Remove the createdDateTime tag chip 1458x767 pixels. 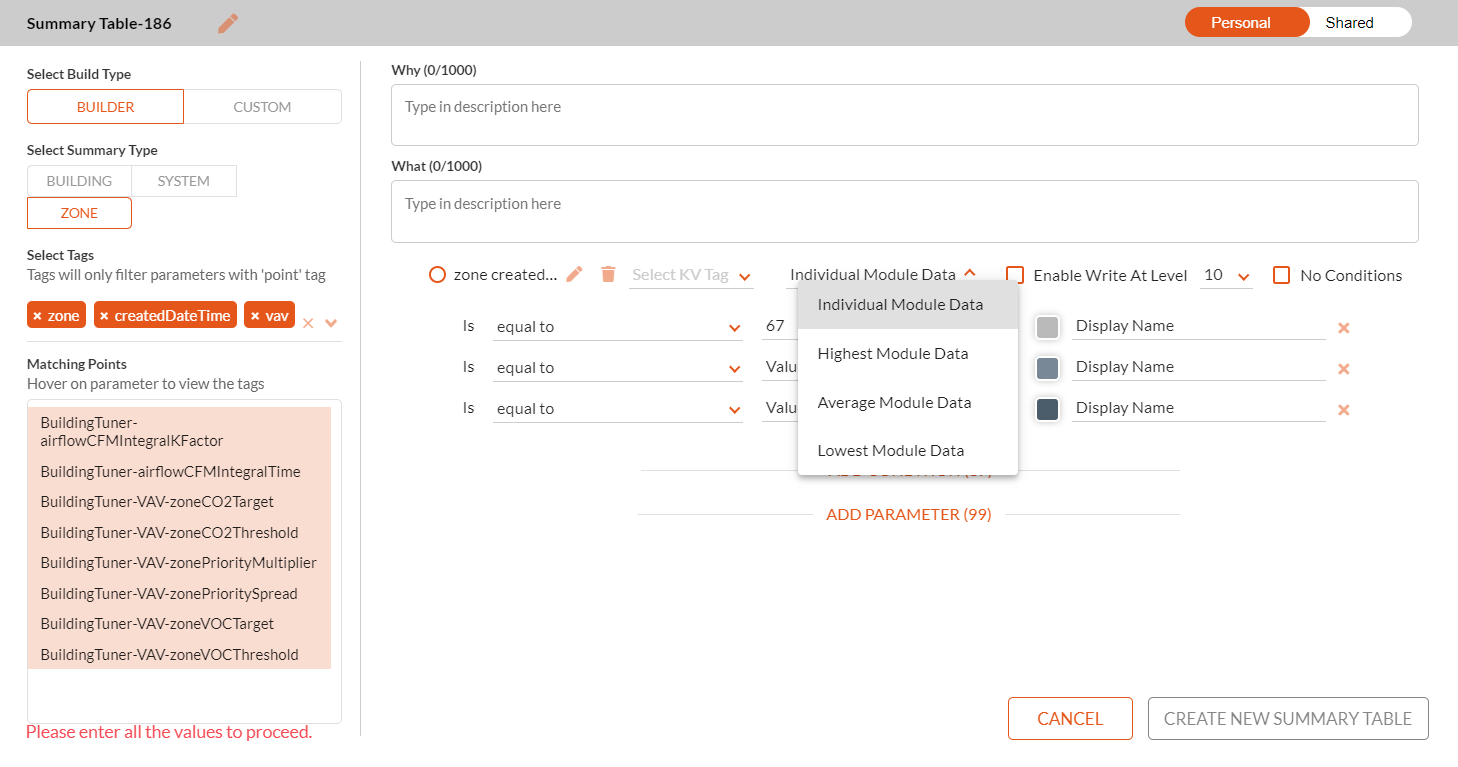point(104,316)
